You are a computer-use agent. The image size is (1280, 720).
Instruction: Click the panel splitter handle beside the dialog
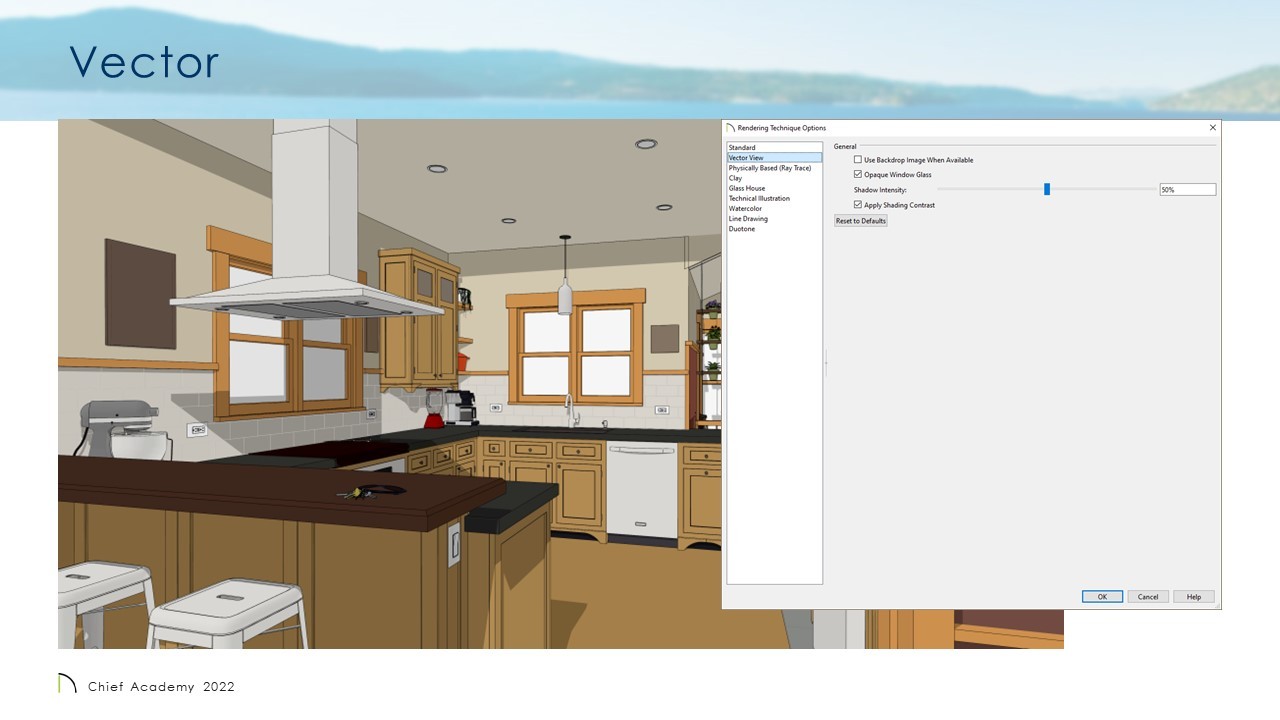826,365
